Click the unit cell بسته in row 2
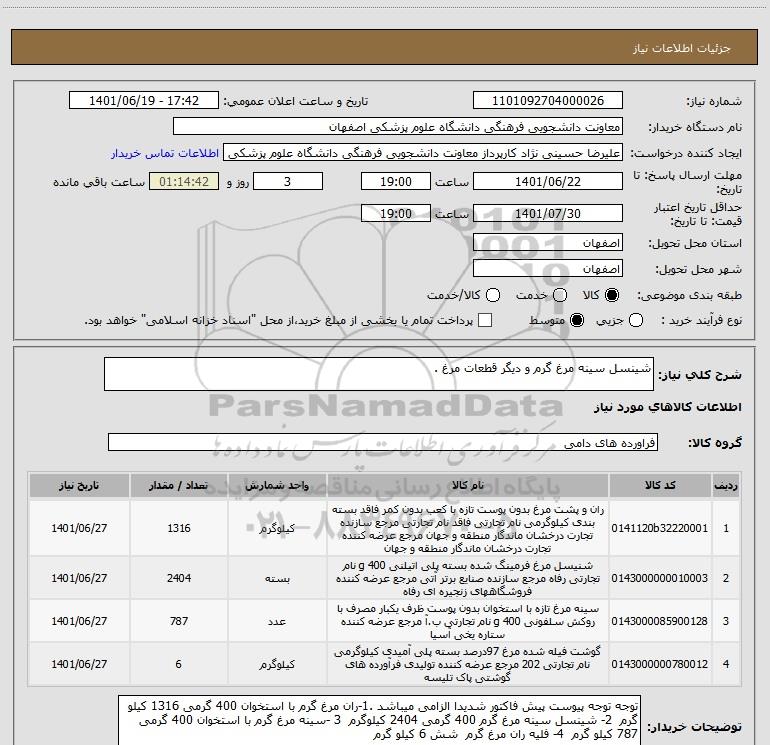Viewport: 770px width, 745px height. pos(277,578)
